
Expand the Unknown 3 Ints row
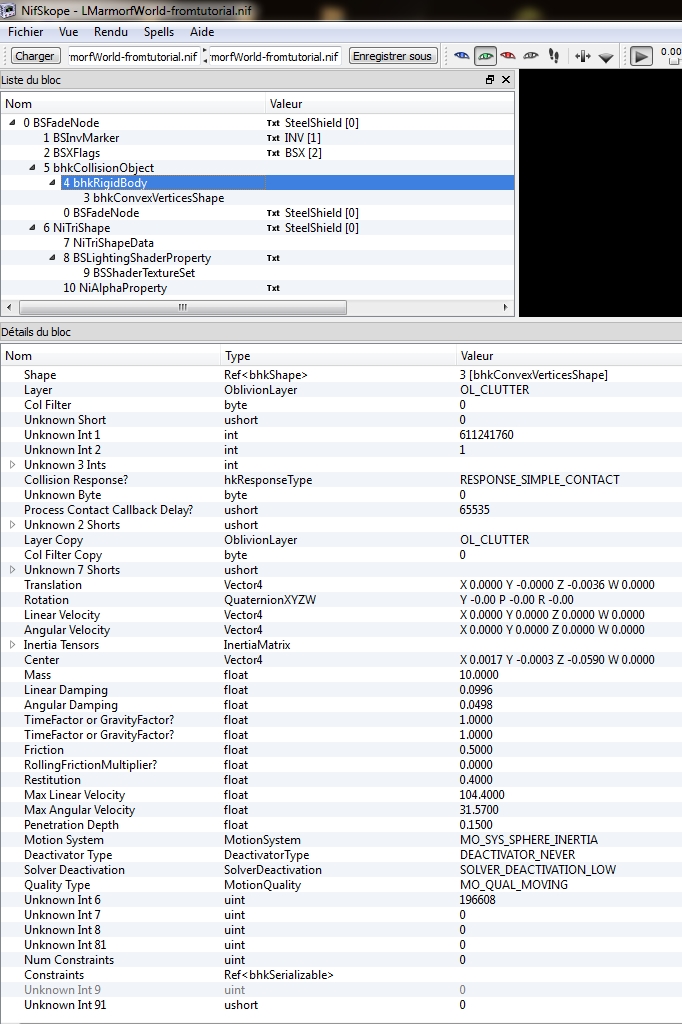(12, 465)
